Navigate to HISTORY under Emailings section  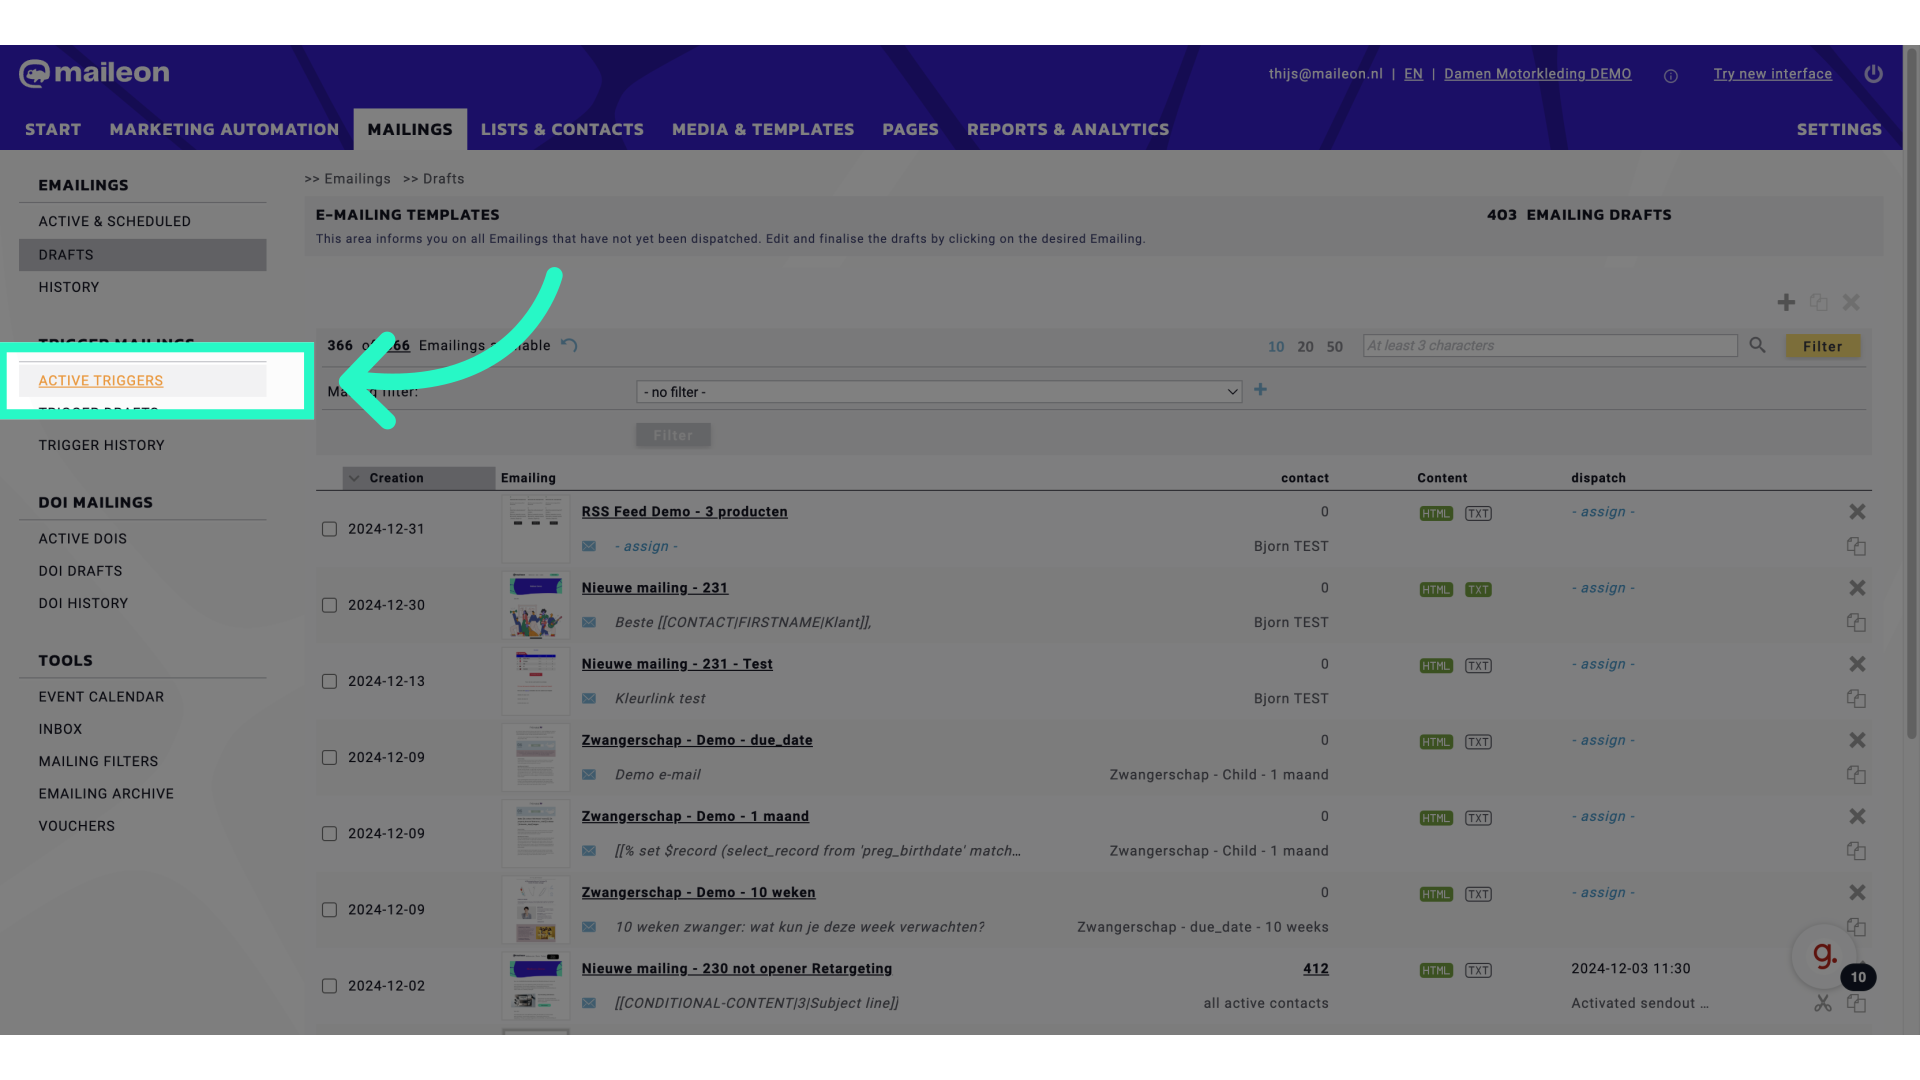[69, 286]
